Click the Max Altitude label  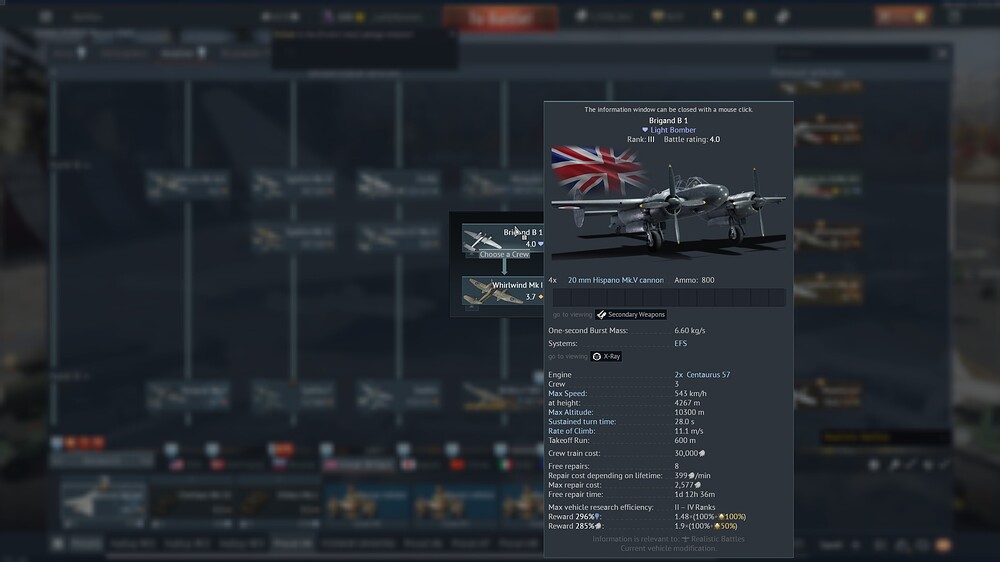573,412
